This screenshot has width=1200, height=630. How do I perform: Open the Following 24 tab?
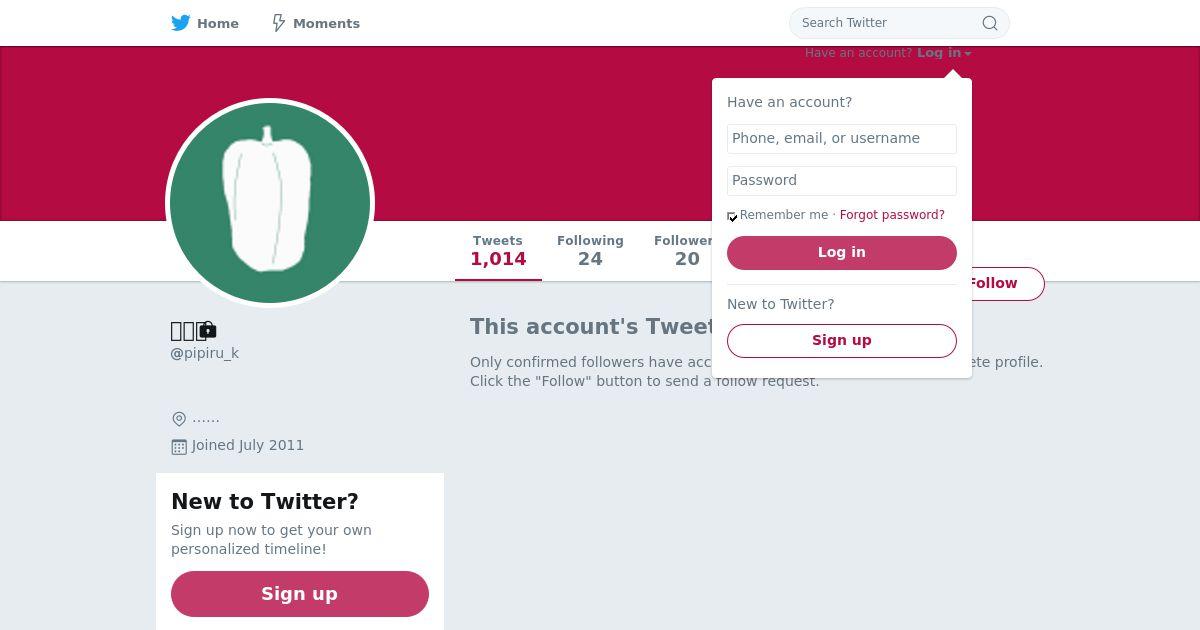point(590,251)
